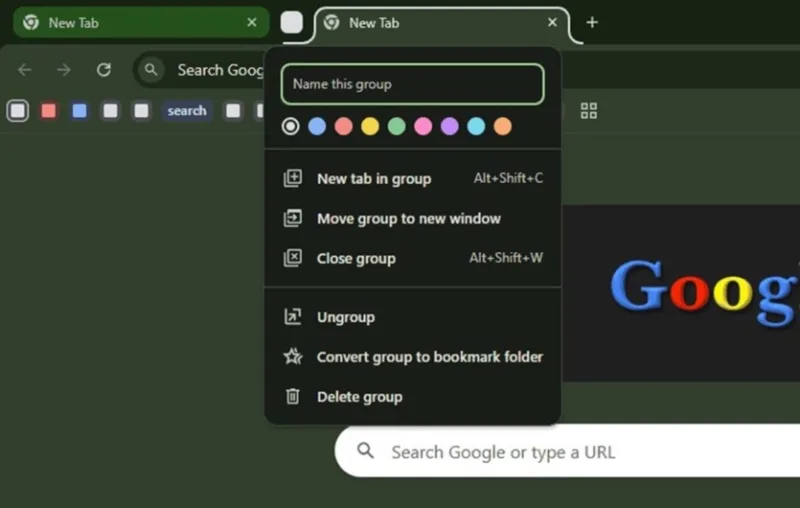Click the Name this group text field

click(412, 84)
